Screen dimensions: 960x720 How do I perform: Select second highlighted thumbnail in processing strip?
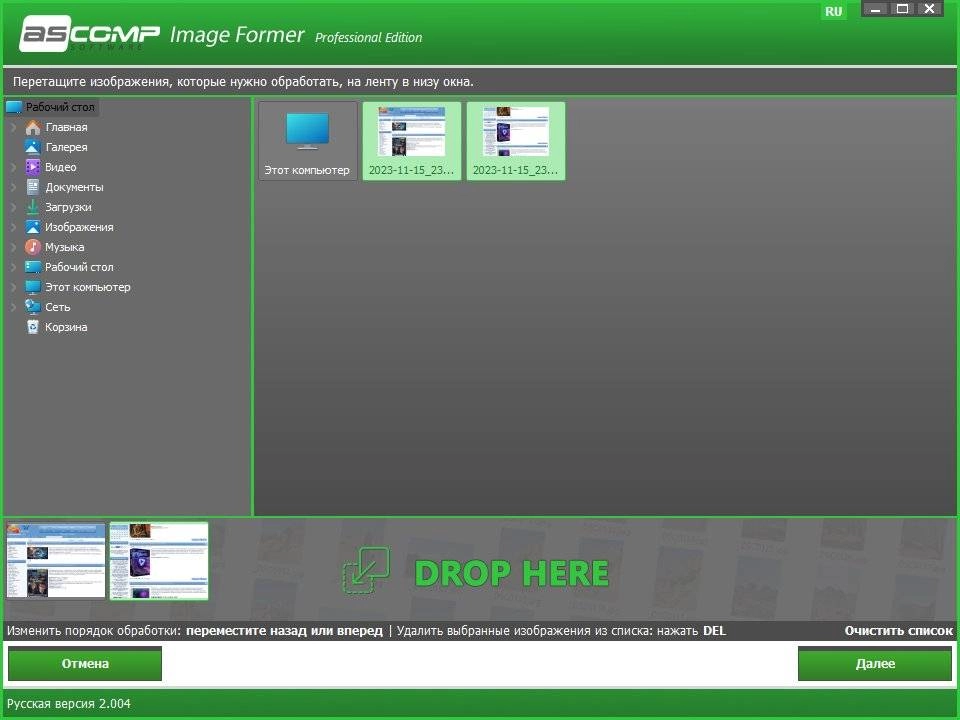(159, 560)
